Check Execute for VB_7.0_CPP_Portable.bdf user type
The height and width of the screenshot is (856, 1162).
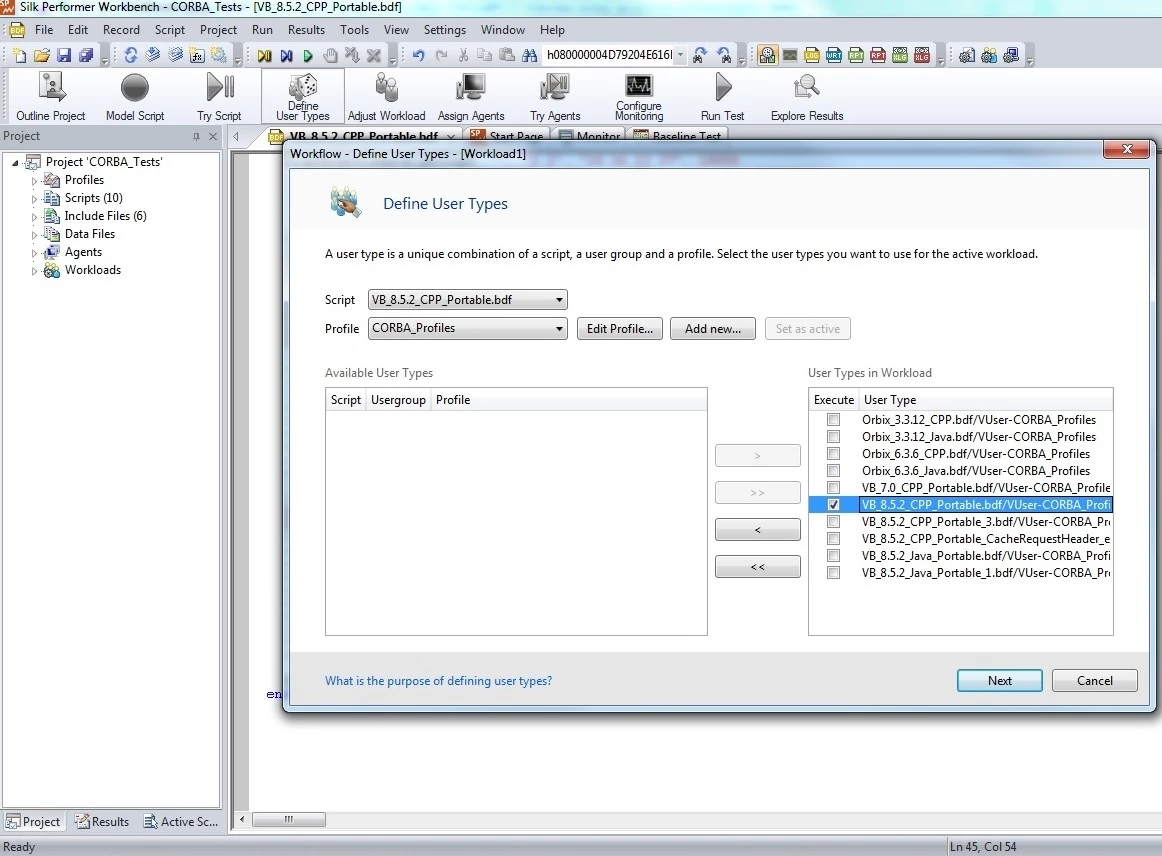(834, 488)
